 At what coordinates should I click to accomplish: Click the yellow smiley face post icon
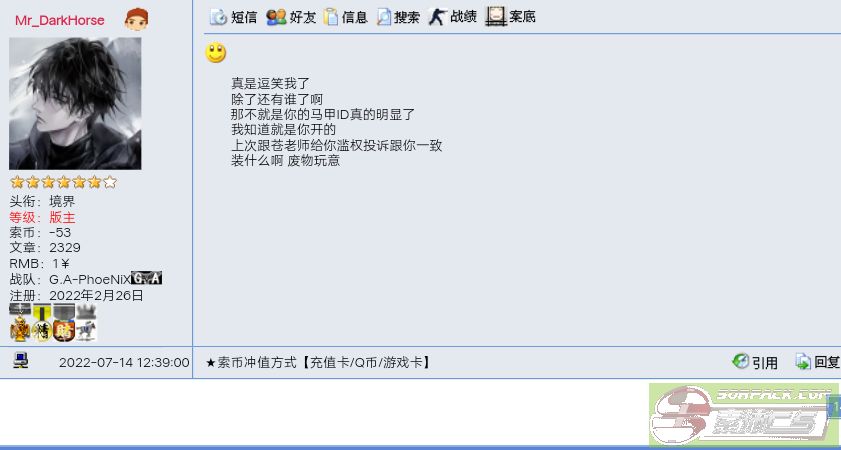216,53
